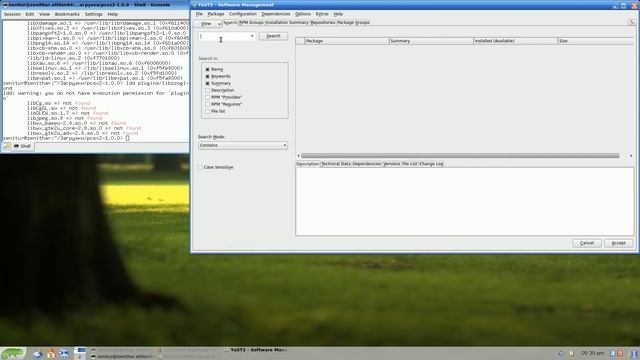Screen dimensions: 640x360
Task: Click the icon at the panel's right end
Action: 634,353
